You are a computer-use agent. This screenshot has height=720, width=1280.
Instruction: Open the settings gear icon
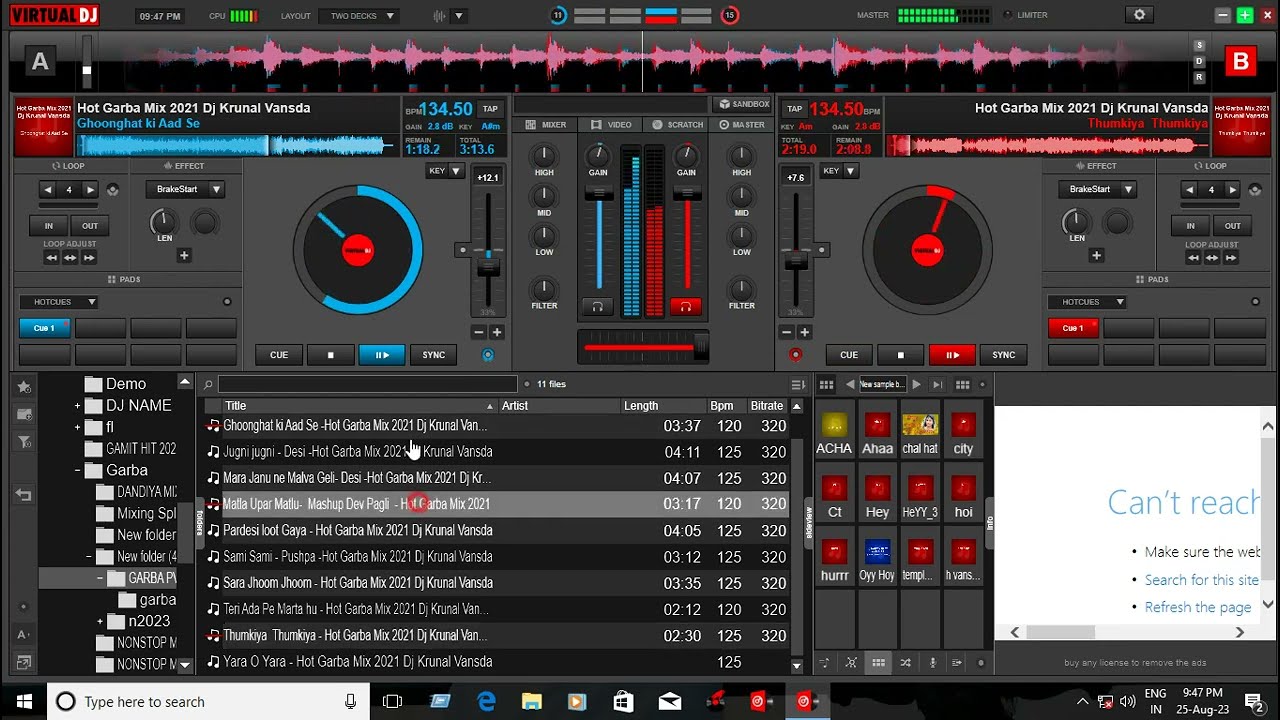pos(1139,15)
